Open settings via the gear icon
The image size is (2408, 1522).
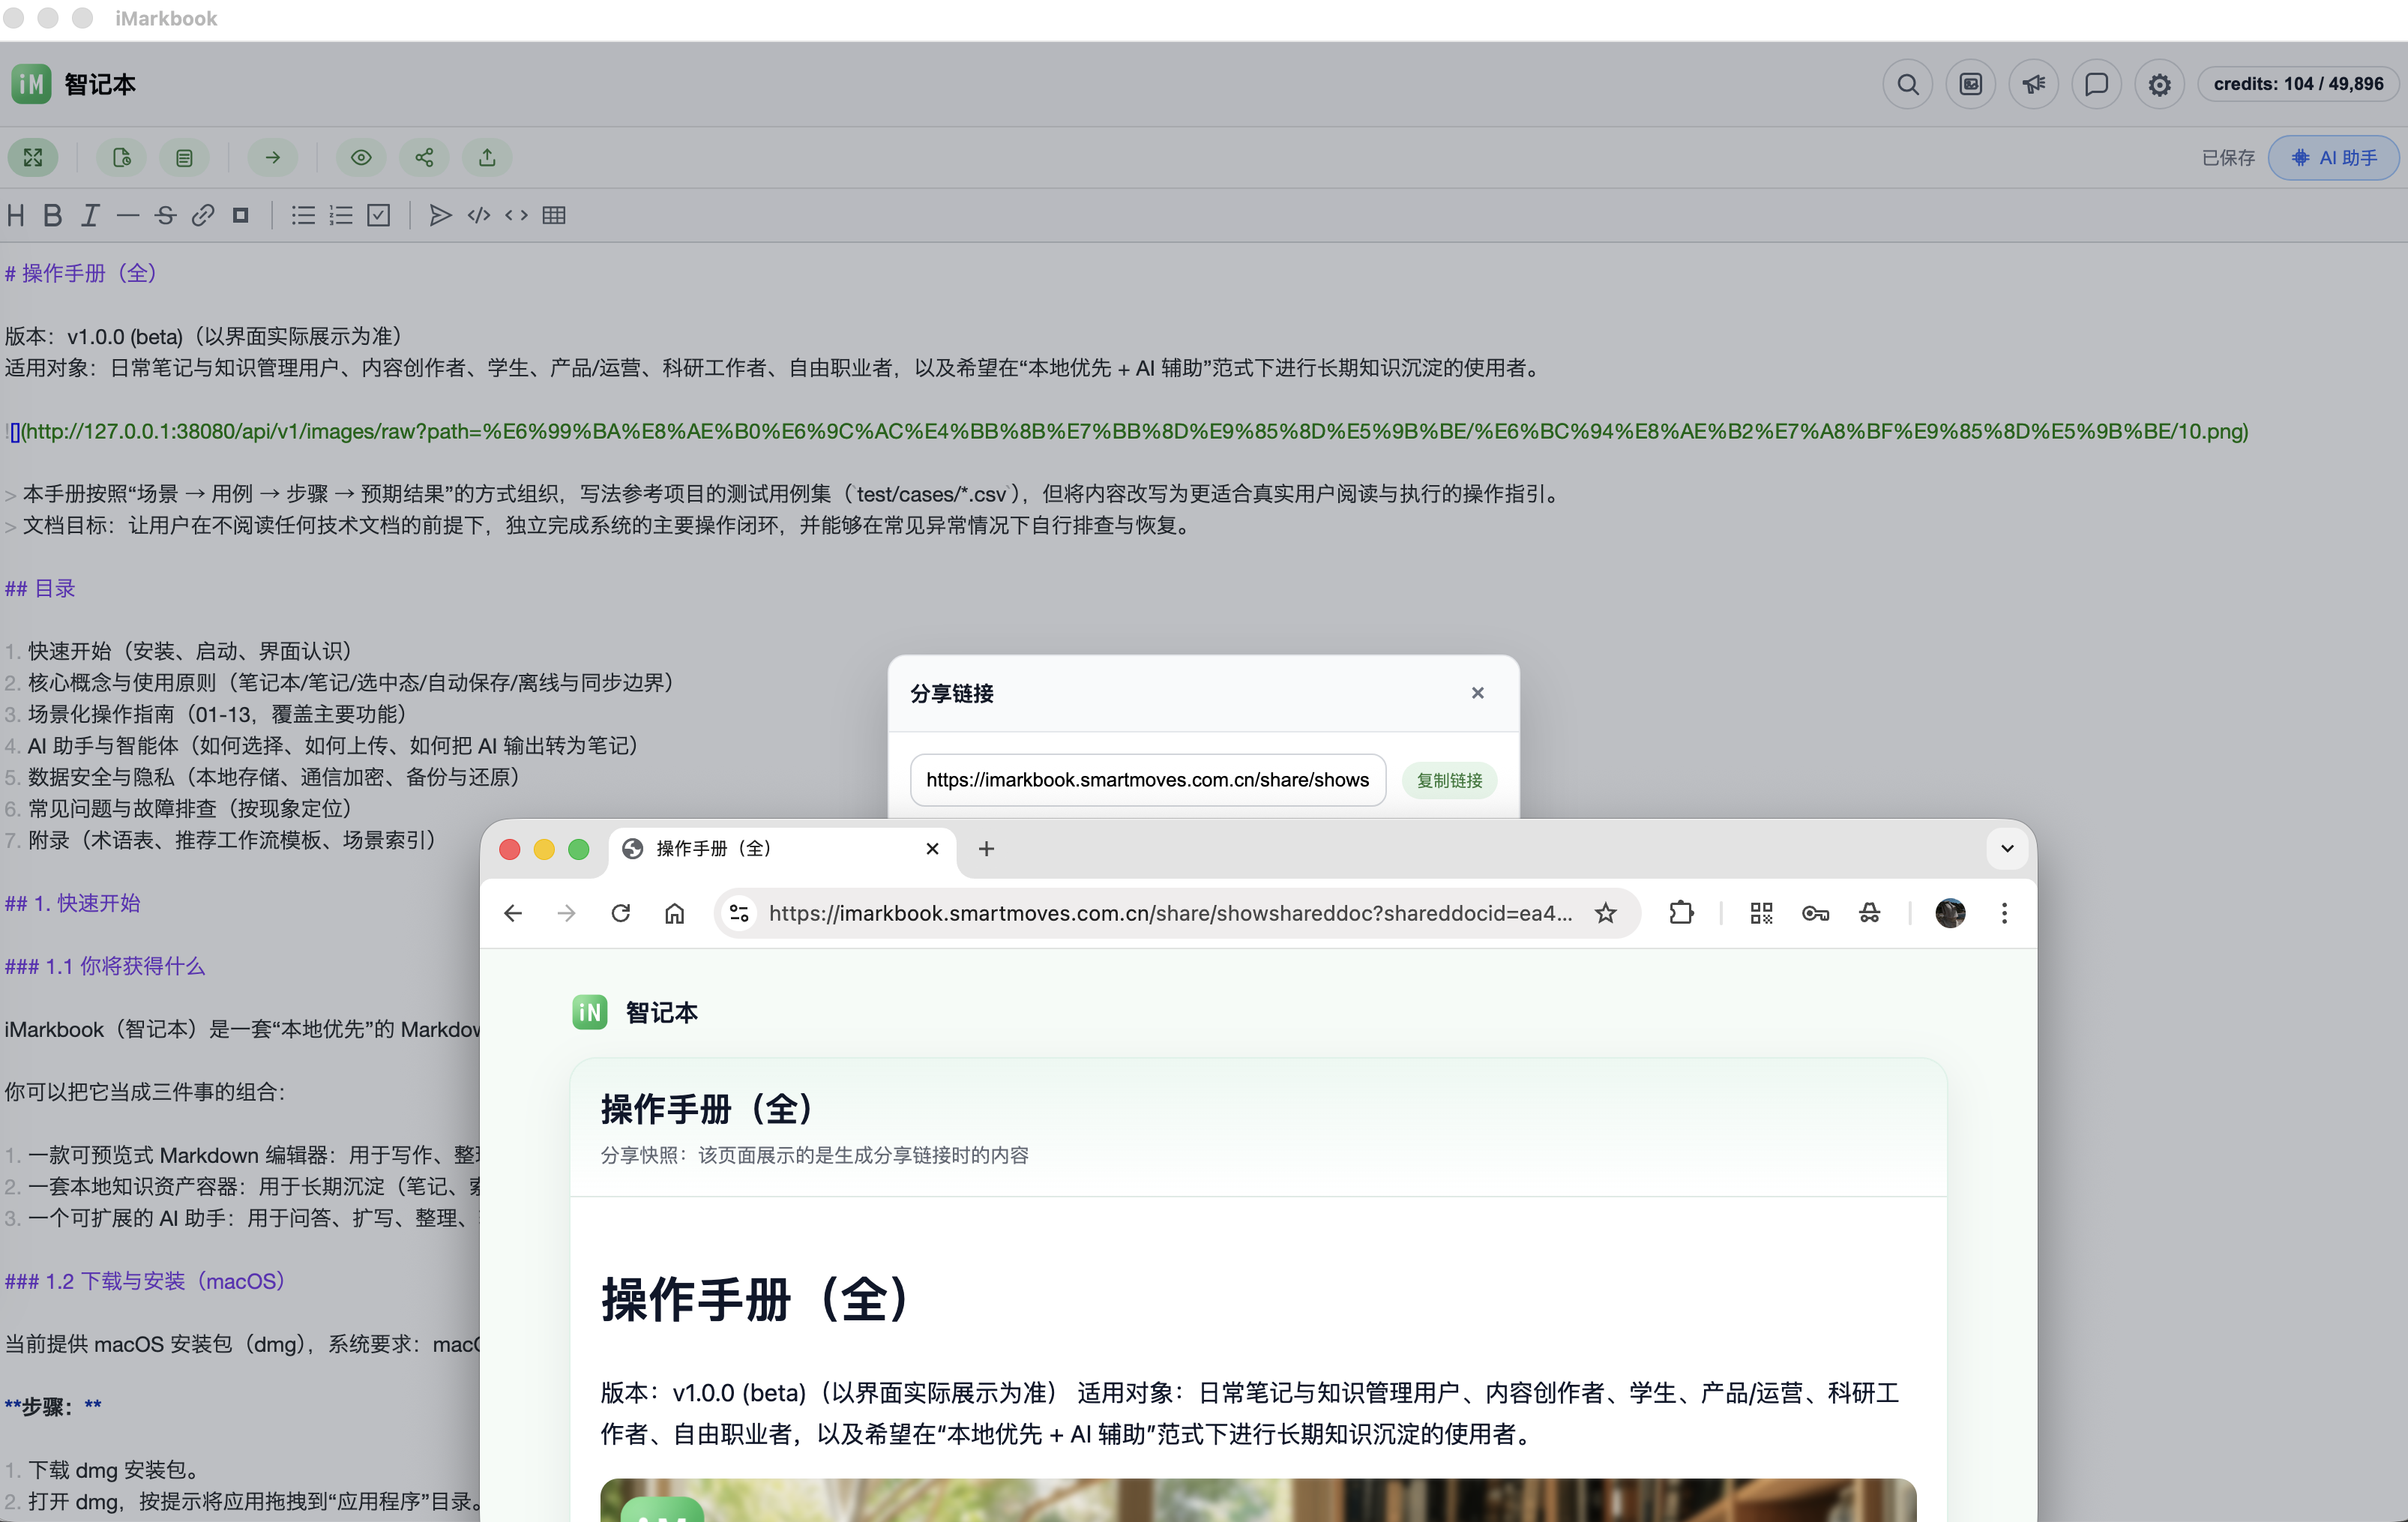tap(2159, 84)
